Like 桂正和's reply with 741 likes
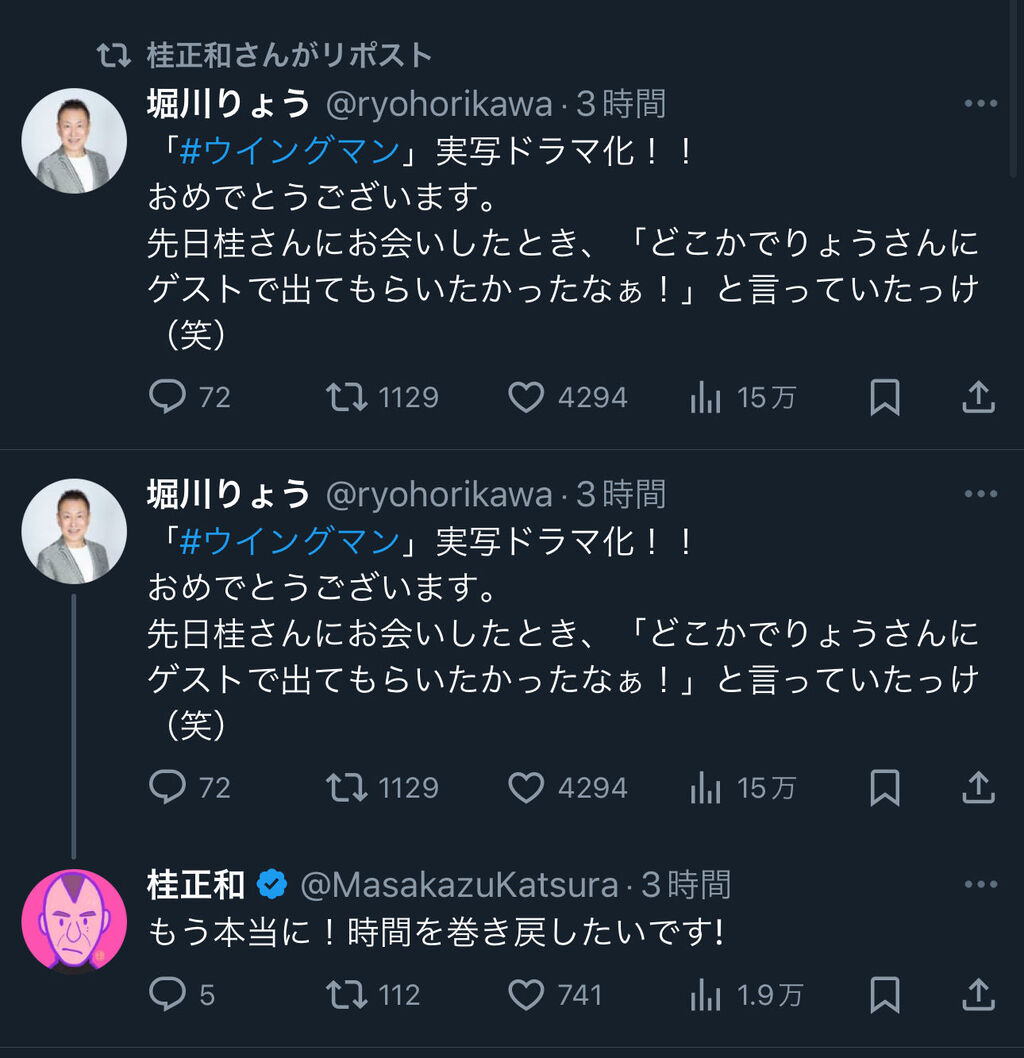This screenshot has width=1024, height=1058. (x=526, y=994)
